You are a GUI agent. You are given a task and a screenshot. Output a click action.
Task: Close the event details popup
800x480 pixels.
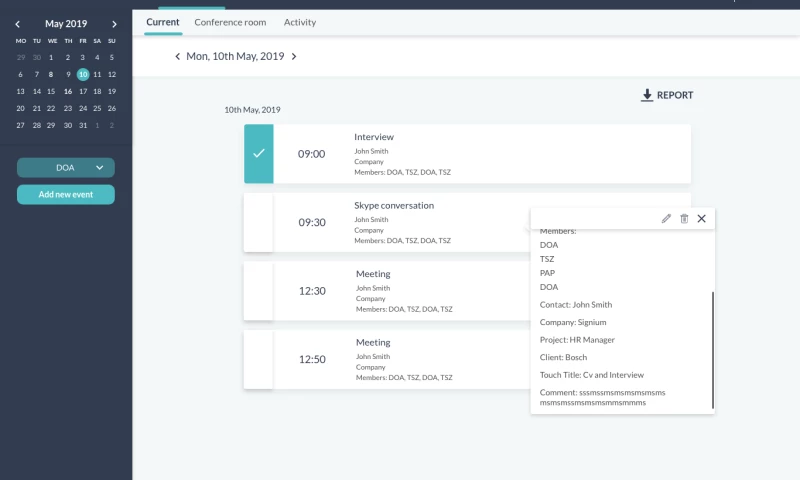click(702, 219)
